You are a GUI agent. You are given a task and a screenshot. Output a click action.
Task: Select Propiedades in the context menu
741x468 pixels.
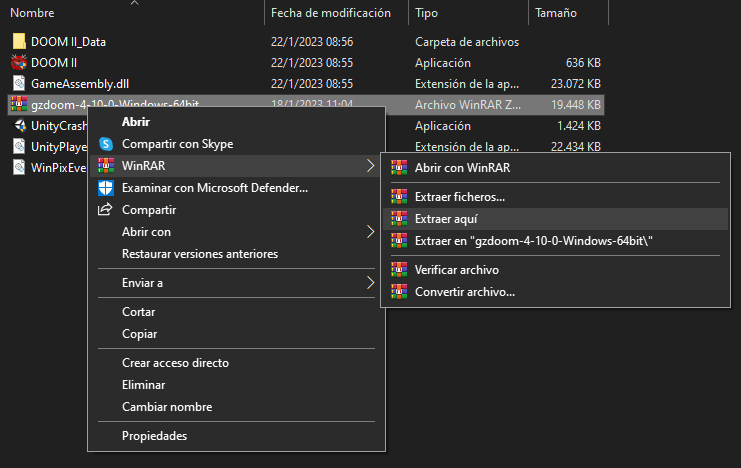click(x=154, y=436)
